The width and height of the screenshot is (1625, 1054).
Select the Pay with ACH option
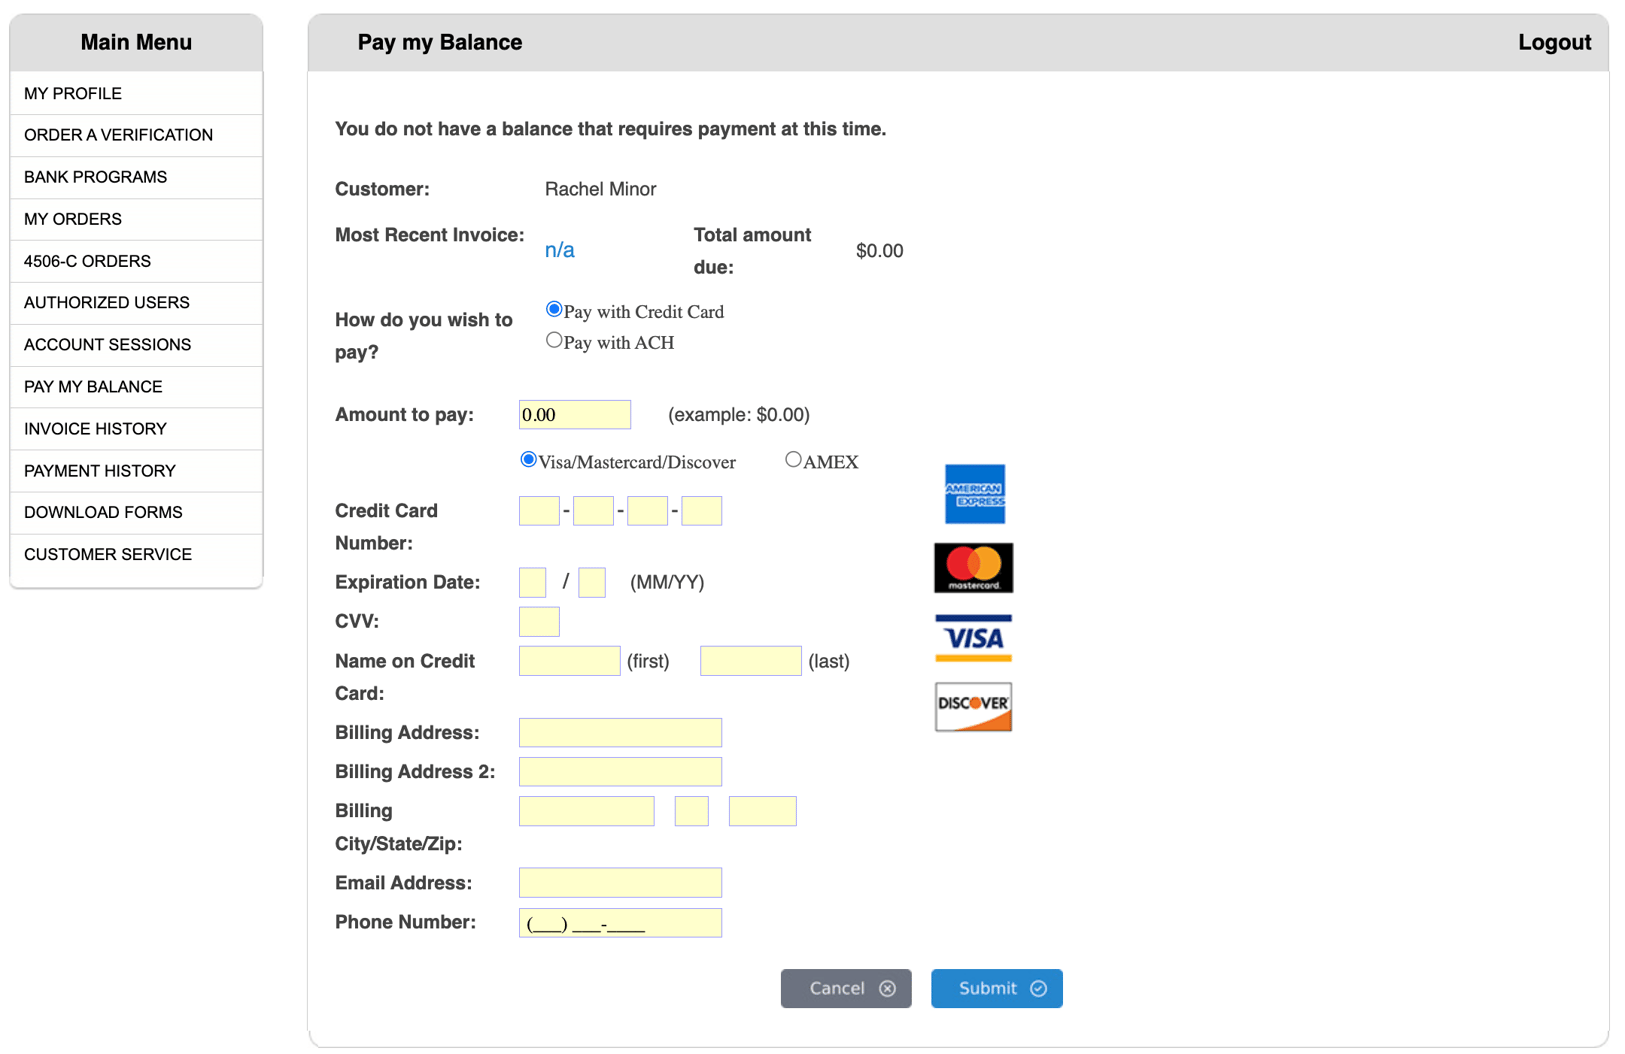(x=554, y=339)
